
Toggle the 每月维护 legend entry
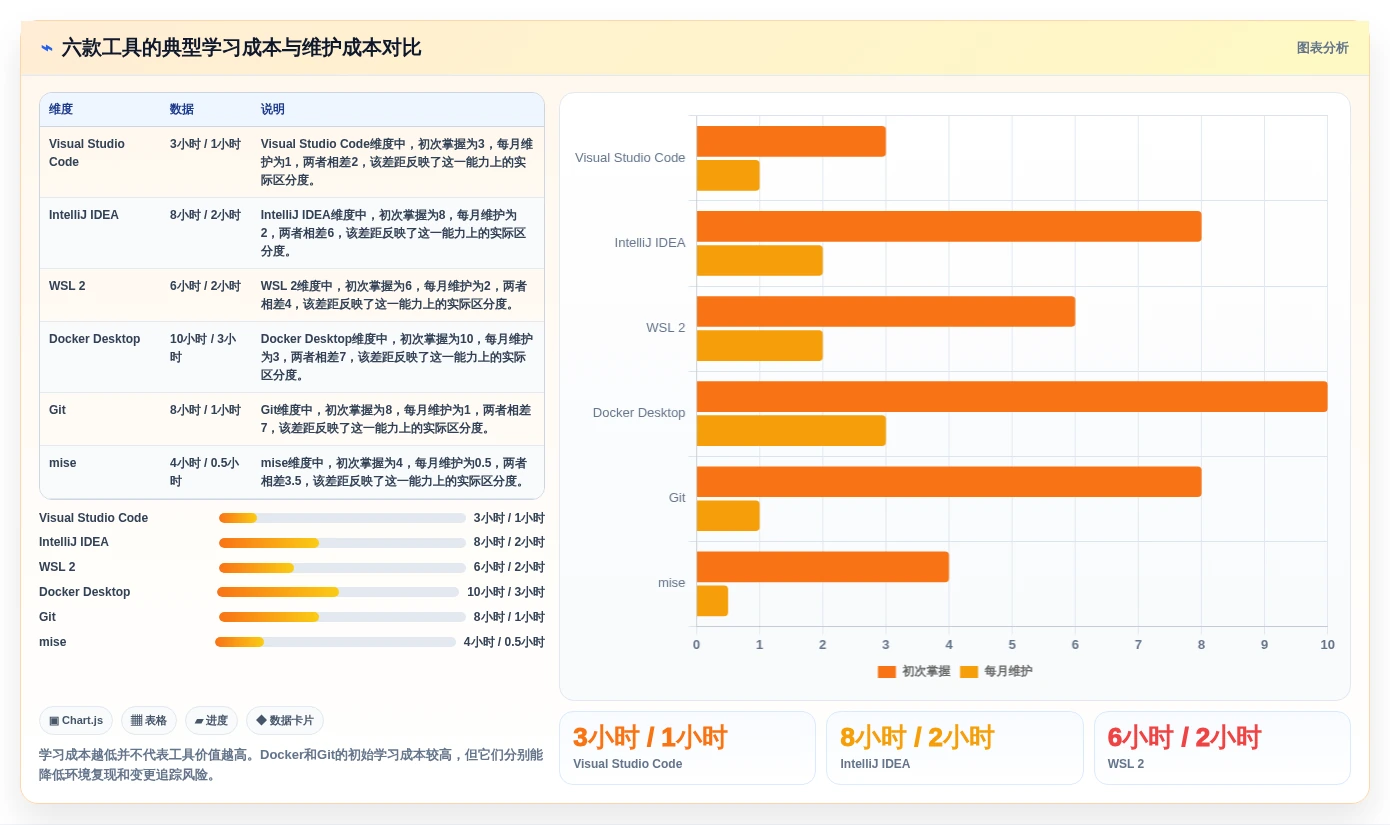(x=996, y=671)
